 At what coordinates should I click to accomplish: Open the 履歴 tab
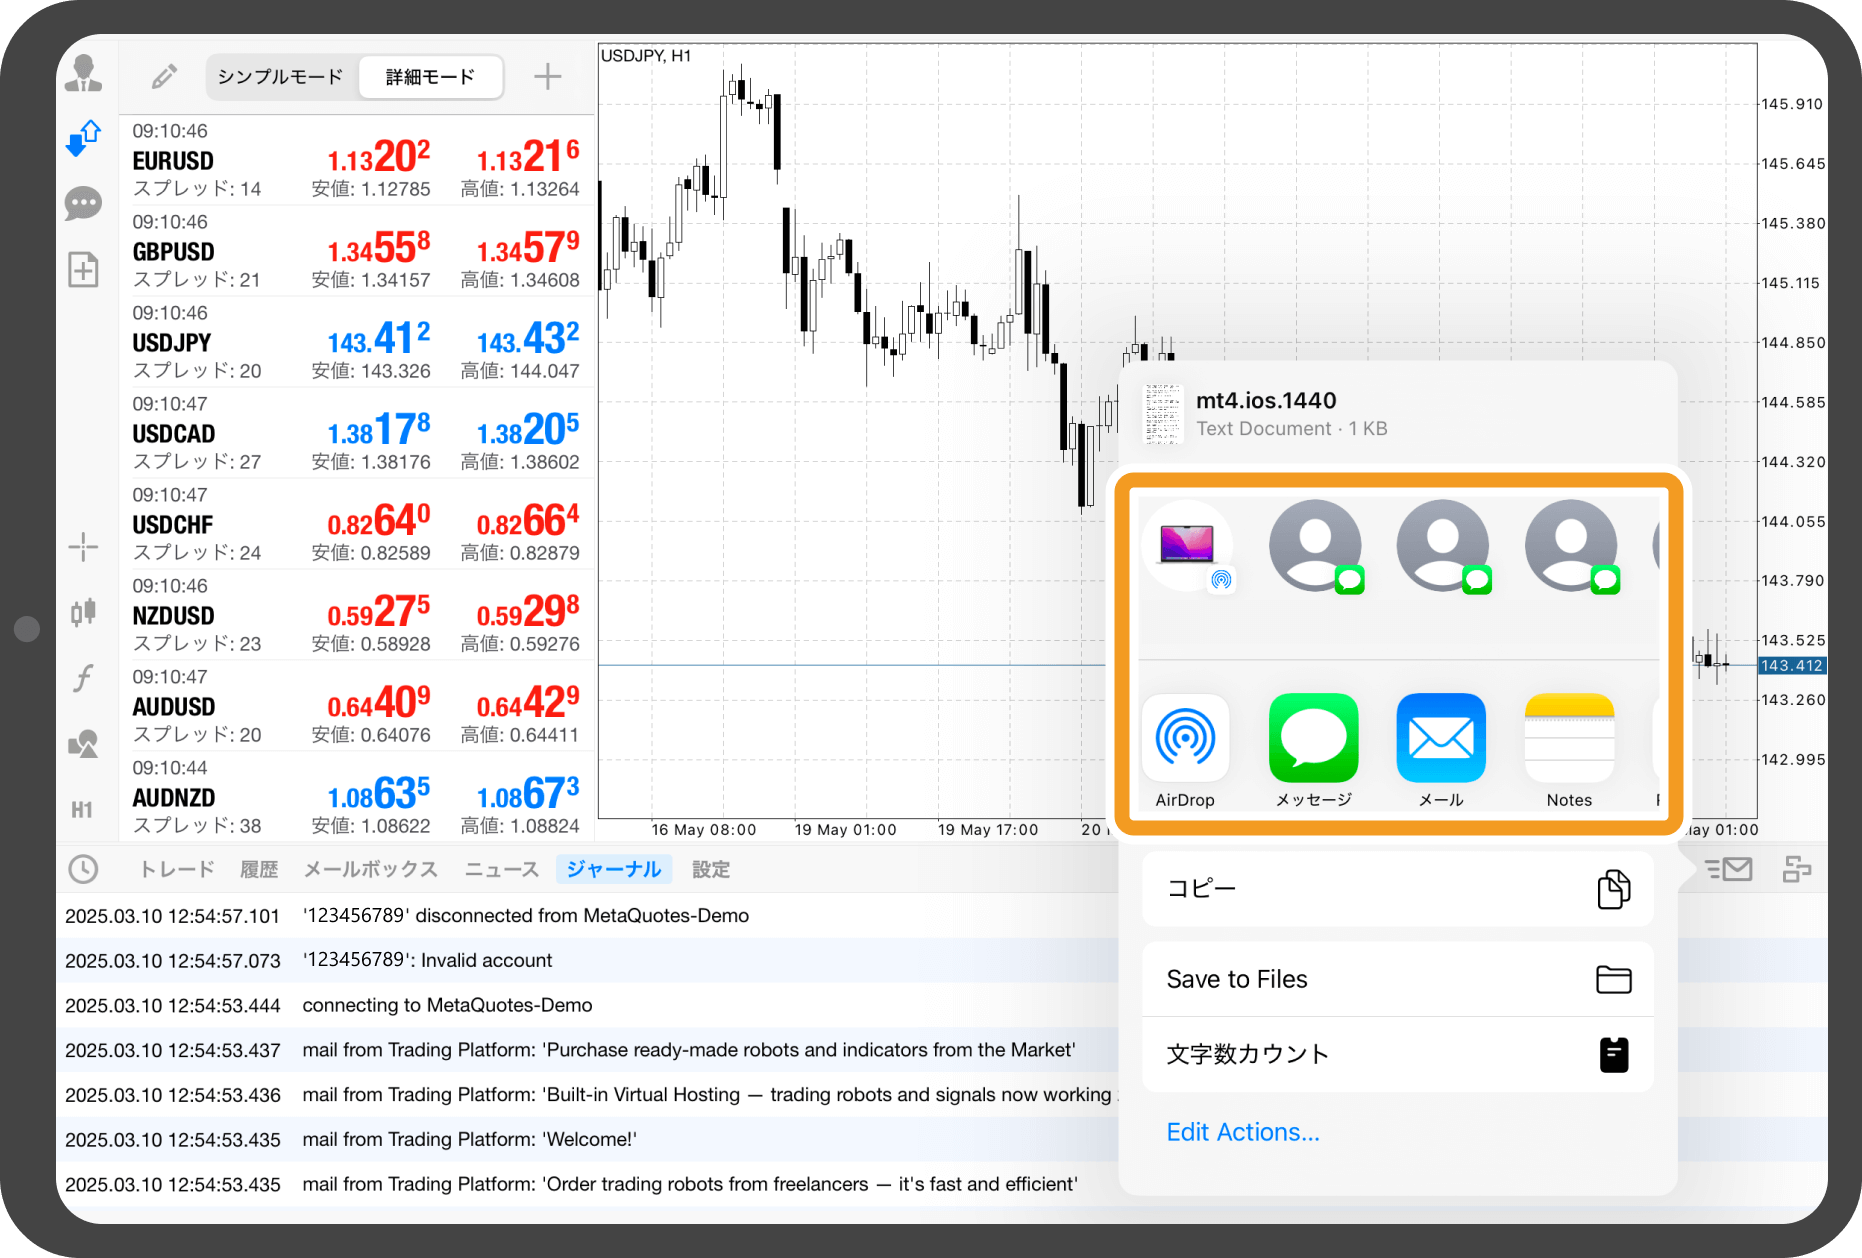pyautogui.click(x=259, y=869)
